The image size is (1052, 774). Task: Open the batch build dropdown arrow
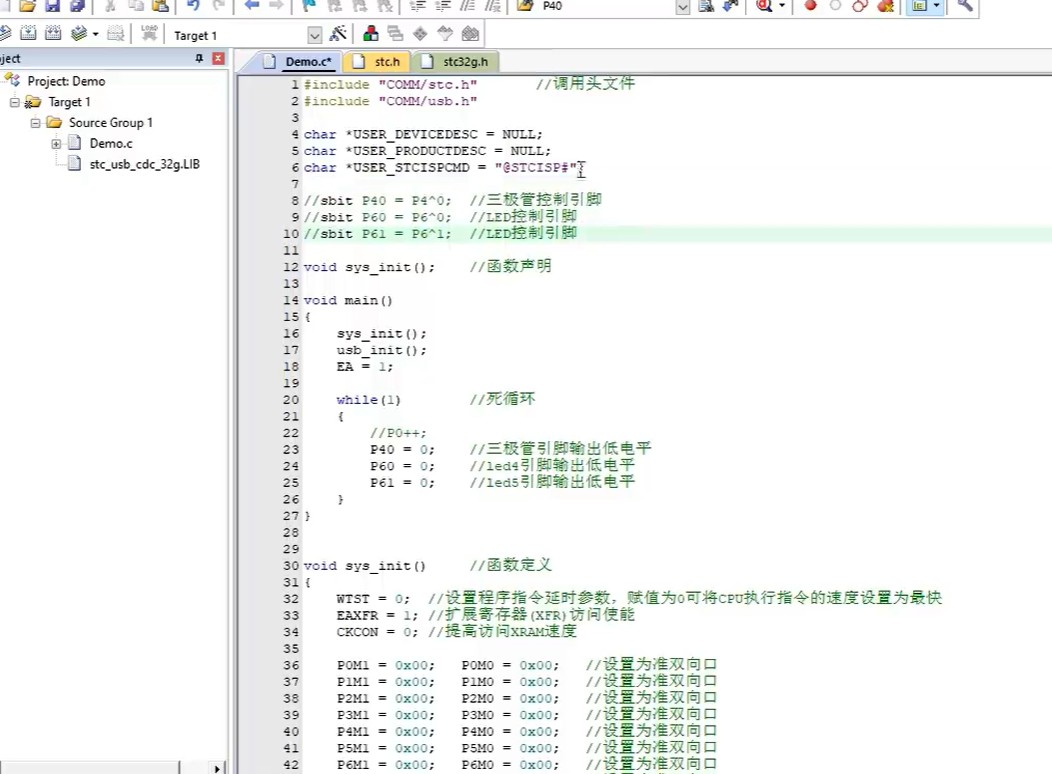(95, 34)
